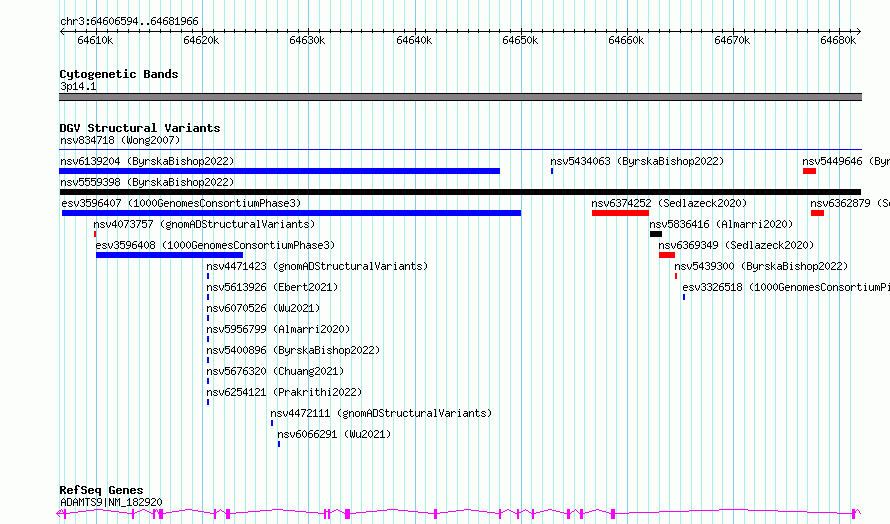This screenshot has height=524, width=890.
Task: Open variant nsv5434063 (ByrskaBishop2022) label
Action: [x=637, y=161]
